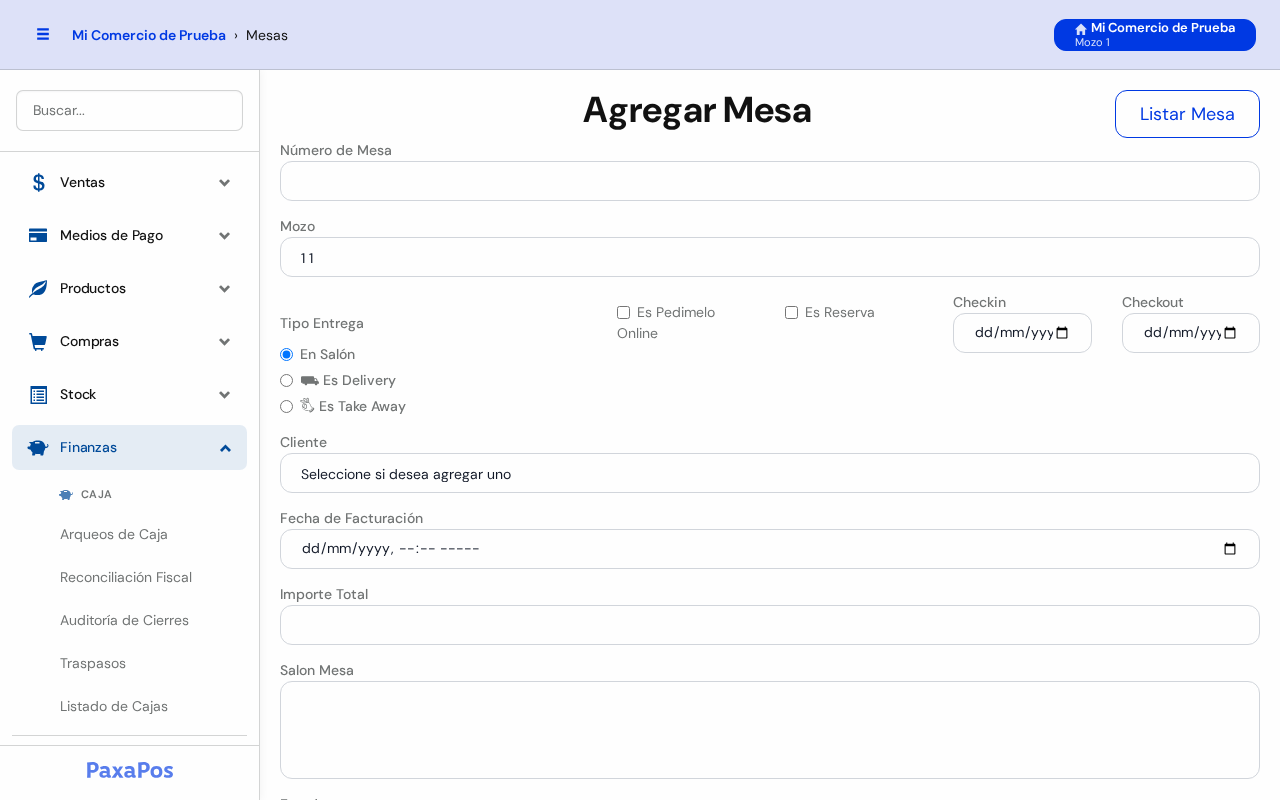
Task: Toggle the hamburger menu icon
Action: click(43, 34)
